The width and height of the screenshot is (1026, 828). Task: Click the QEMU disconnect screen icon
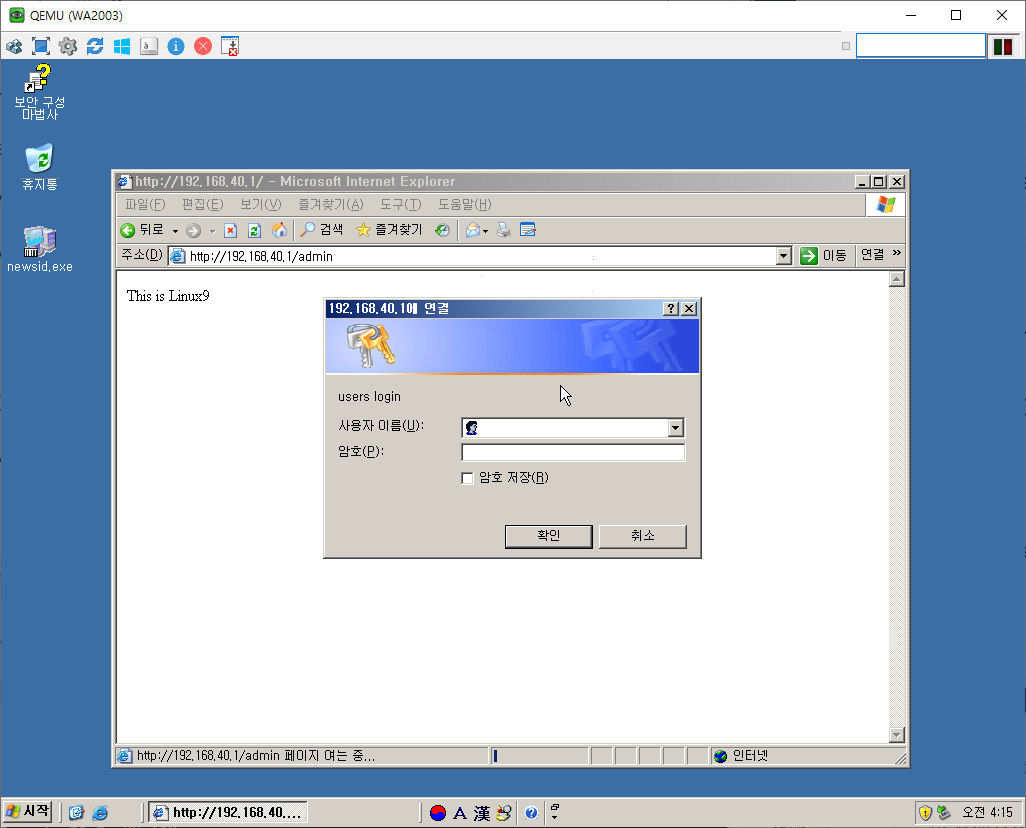point(230,46)
